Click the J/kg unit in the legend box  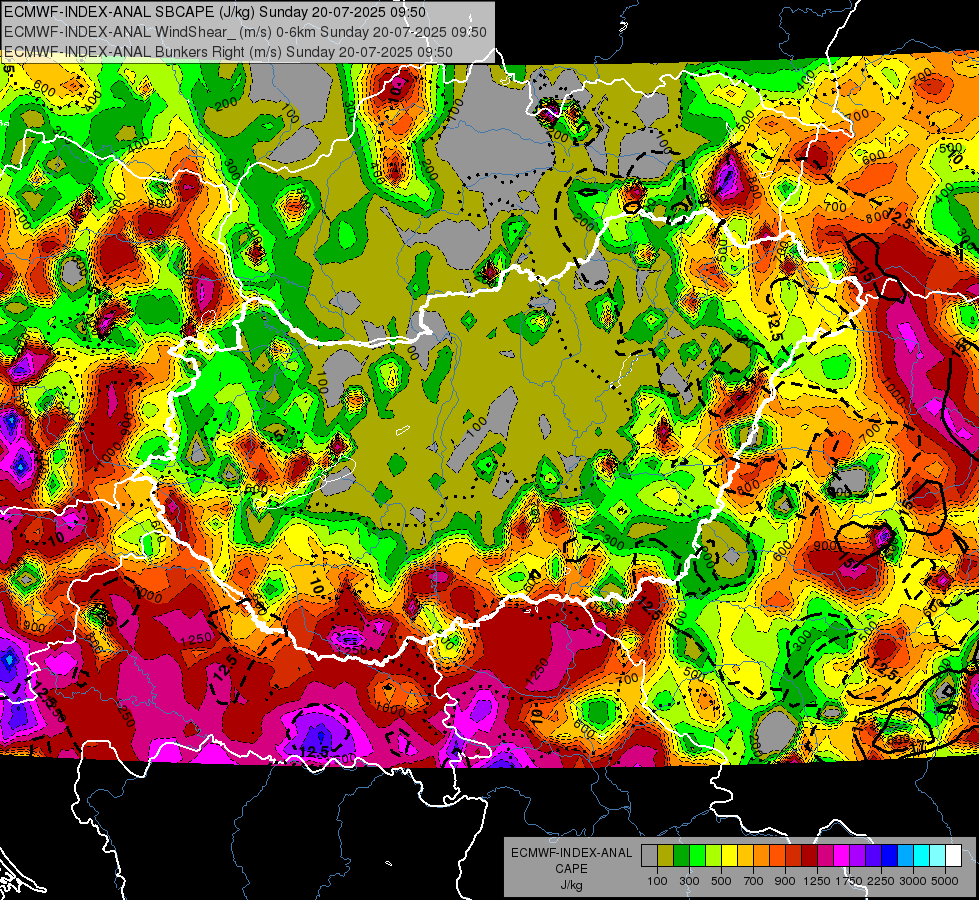(x=572, y=885)
